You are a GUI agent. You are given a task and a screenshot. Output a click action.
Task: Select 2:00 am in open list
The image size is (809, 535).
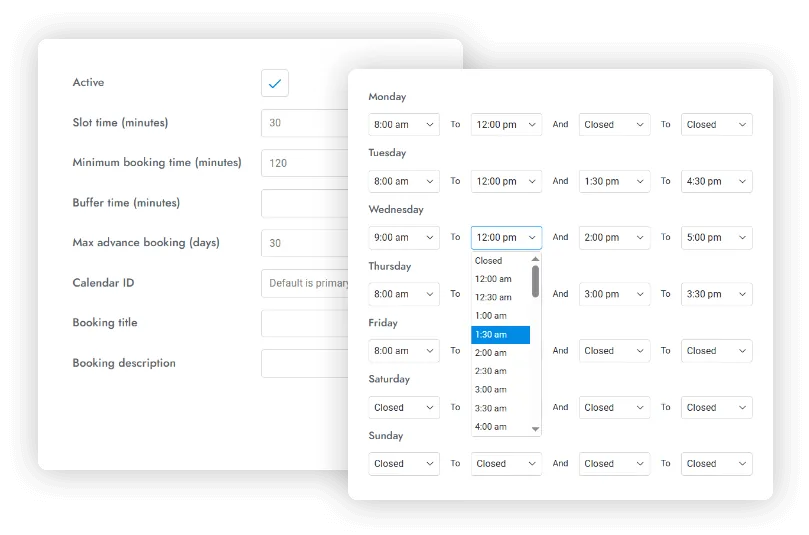point(500,353)
